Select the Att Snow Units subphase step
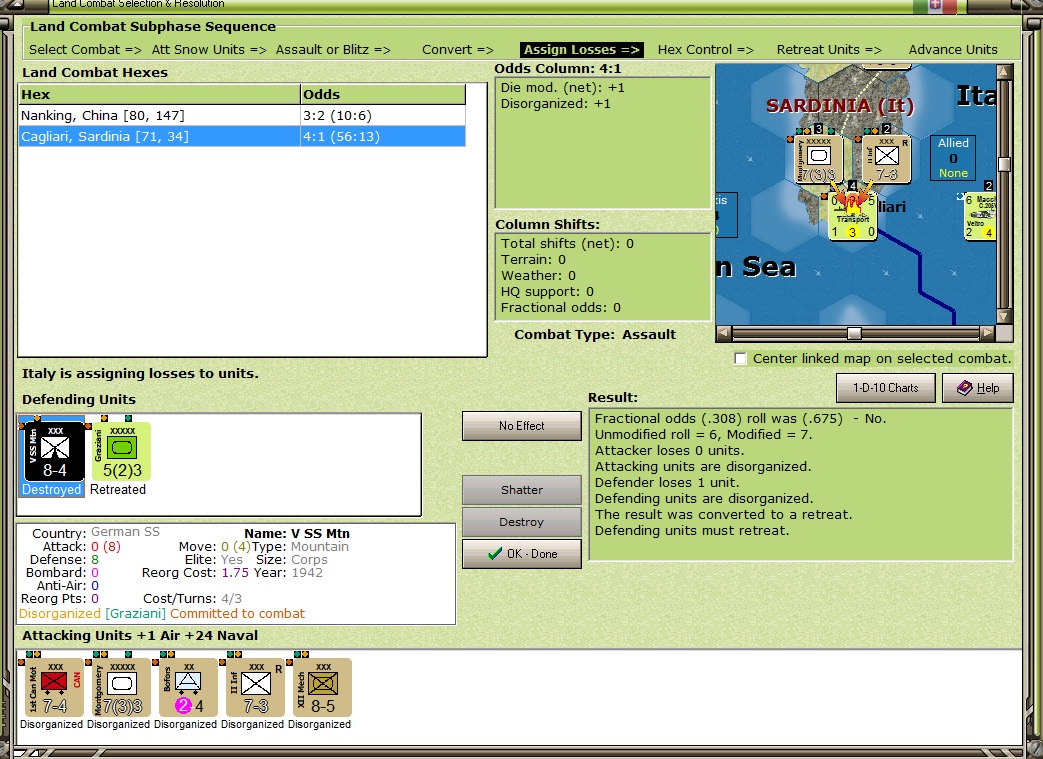The height and width of the screenshot is (759, 1043). 209,50
